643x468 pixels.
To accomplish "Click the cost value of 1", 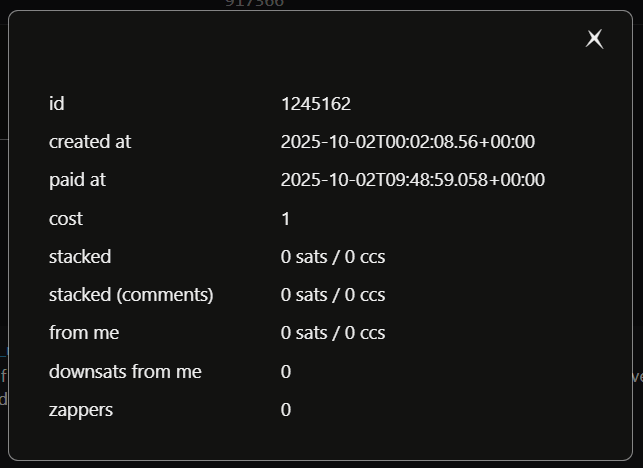I will [x=286, y=218].
